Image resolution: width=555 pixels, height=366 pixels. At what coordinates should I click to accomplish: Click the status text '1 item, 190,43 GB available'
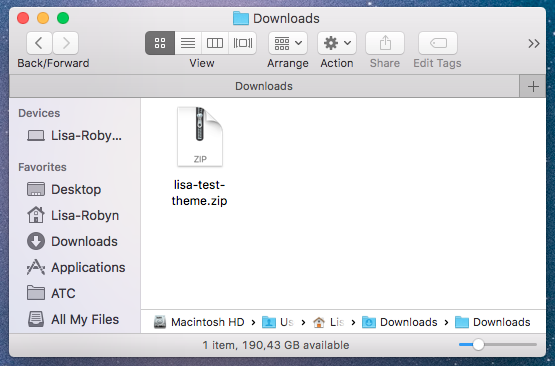[276, 345]
